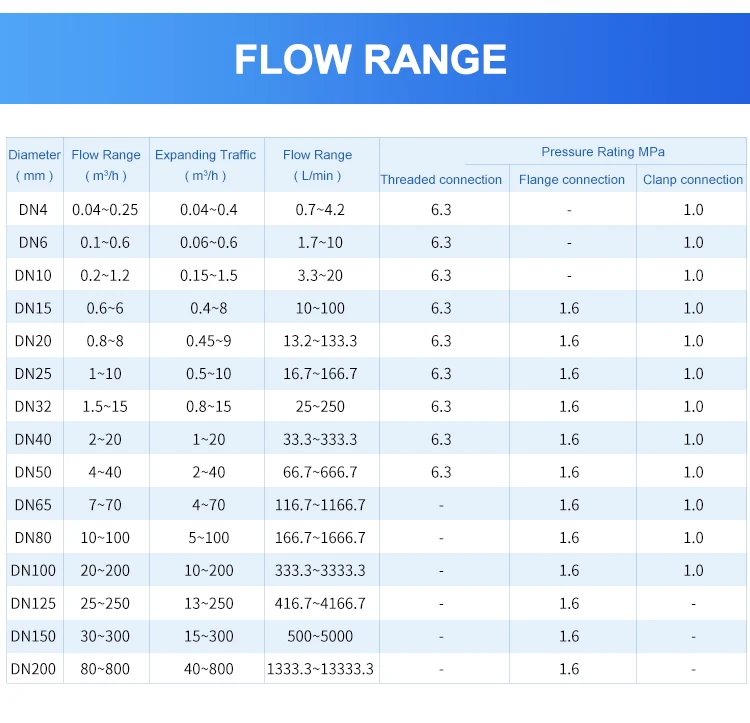Click the Flow Range (L/min) column header
Viewport: 750px width, 723px height.
click(318, 165)
